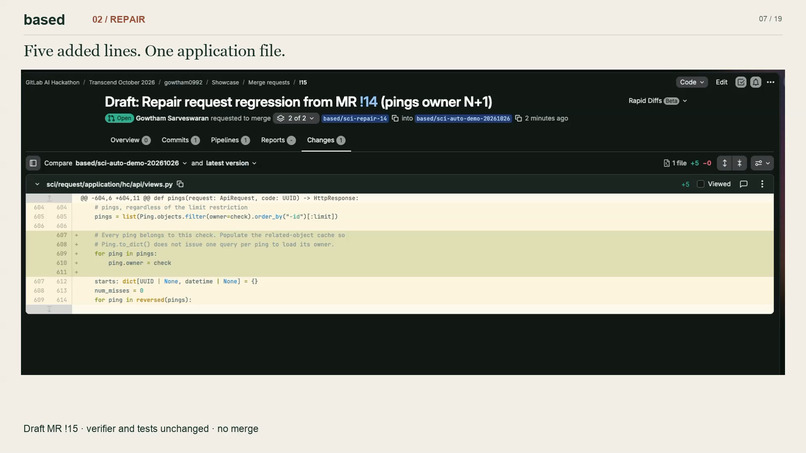806x453 pixels.
Task: Open latest version dropdown
Action: coord(231,163)
